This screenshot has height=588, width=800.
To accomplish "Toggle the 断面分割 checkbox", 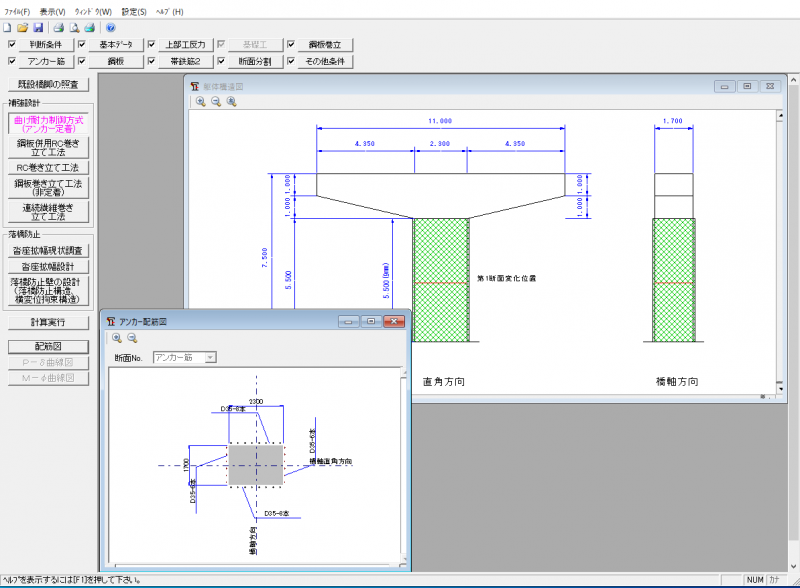I will coord(221,61).
